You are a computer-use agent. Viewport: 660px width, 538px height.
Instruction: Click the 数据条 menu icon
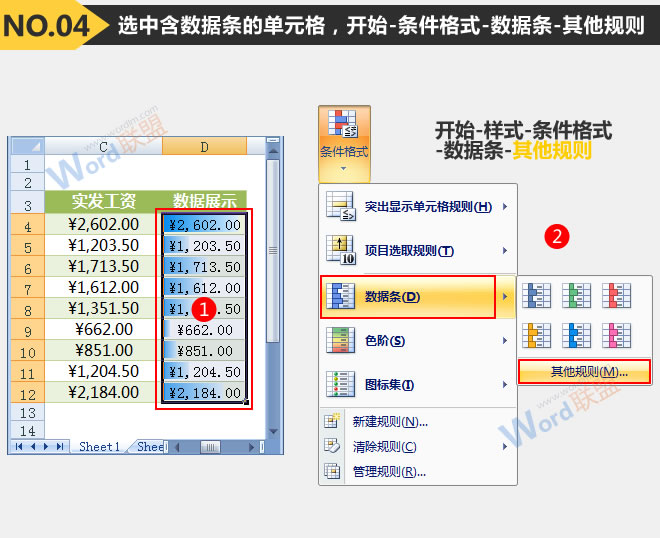341,296
